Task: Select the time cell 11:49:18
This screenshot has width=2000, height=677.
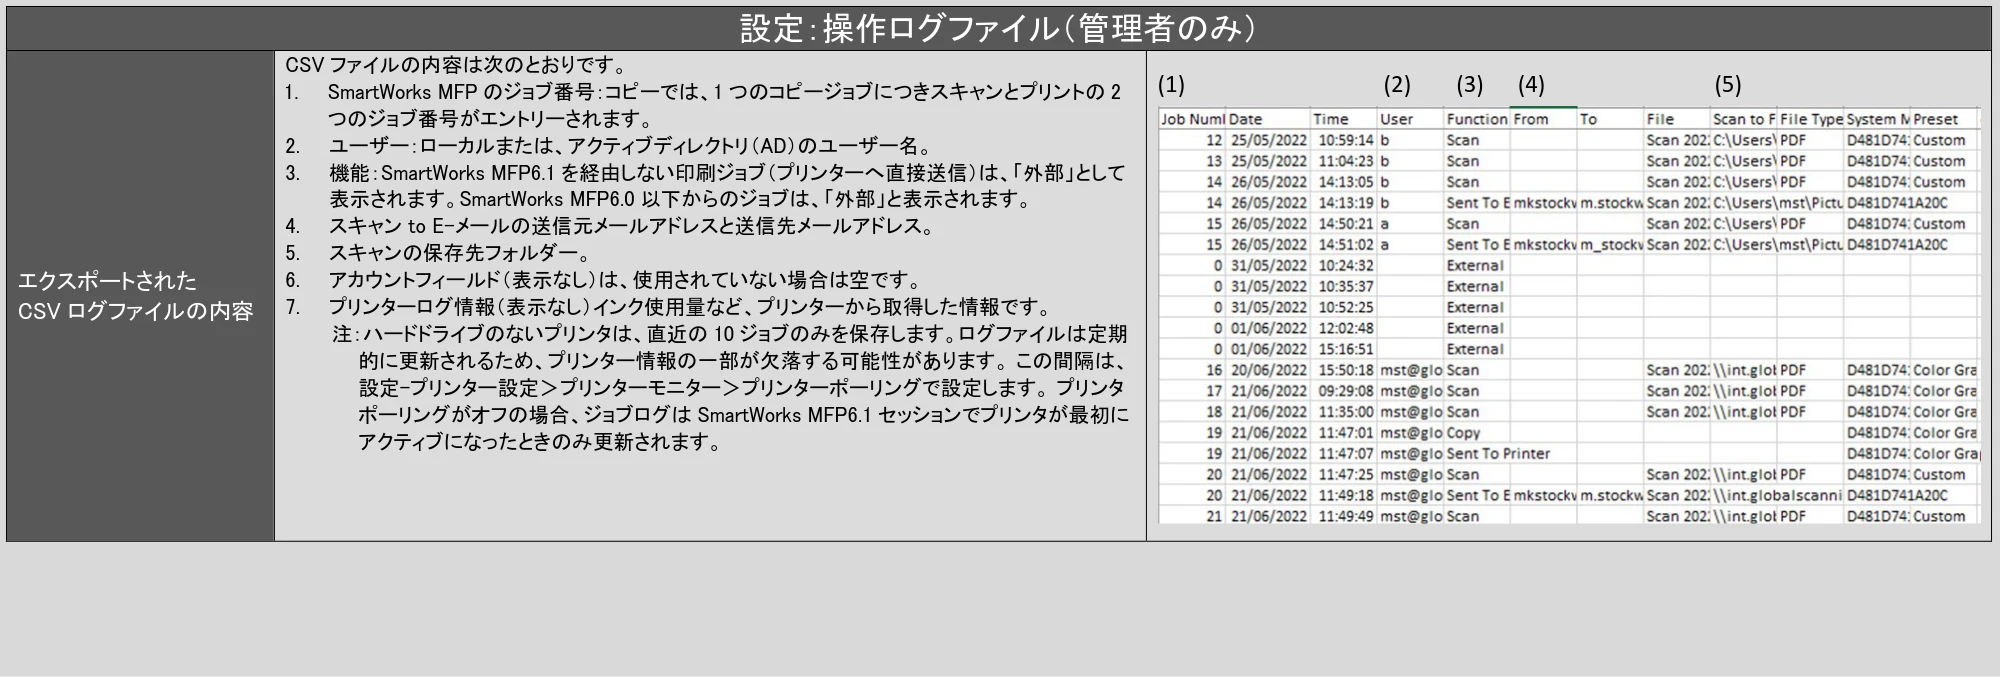Action: pyautogui.click(x=1345, y=495)
